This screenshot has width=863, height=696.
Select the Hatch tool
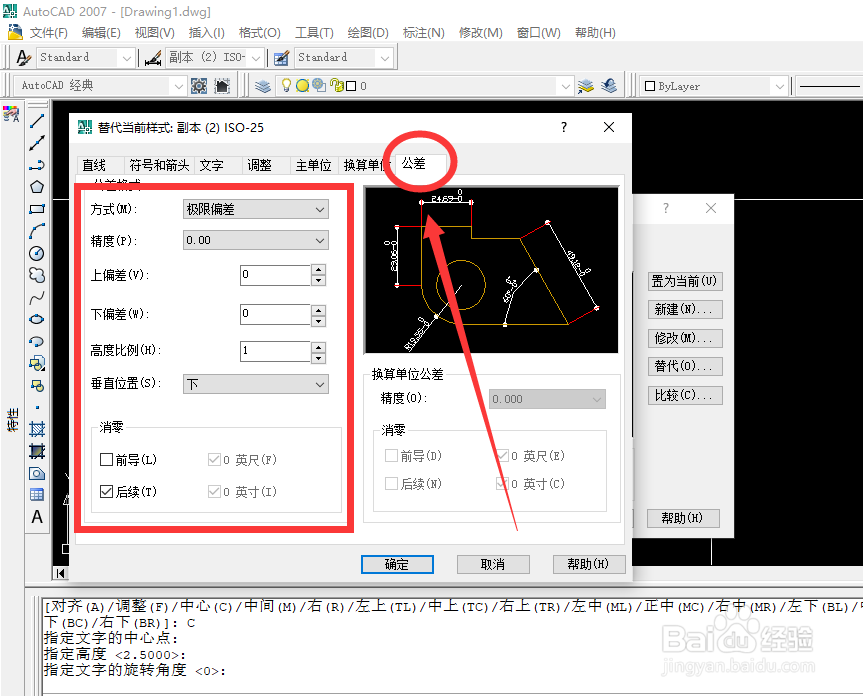point(37,429)
